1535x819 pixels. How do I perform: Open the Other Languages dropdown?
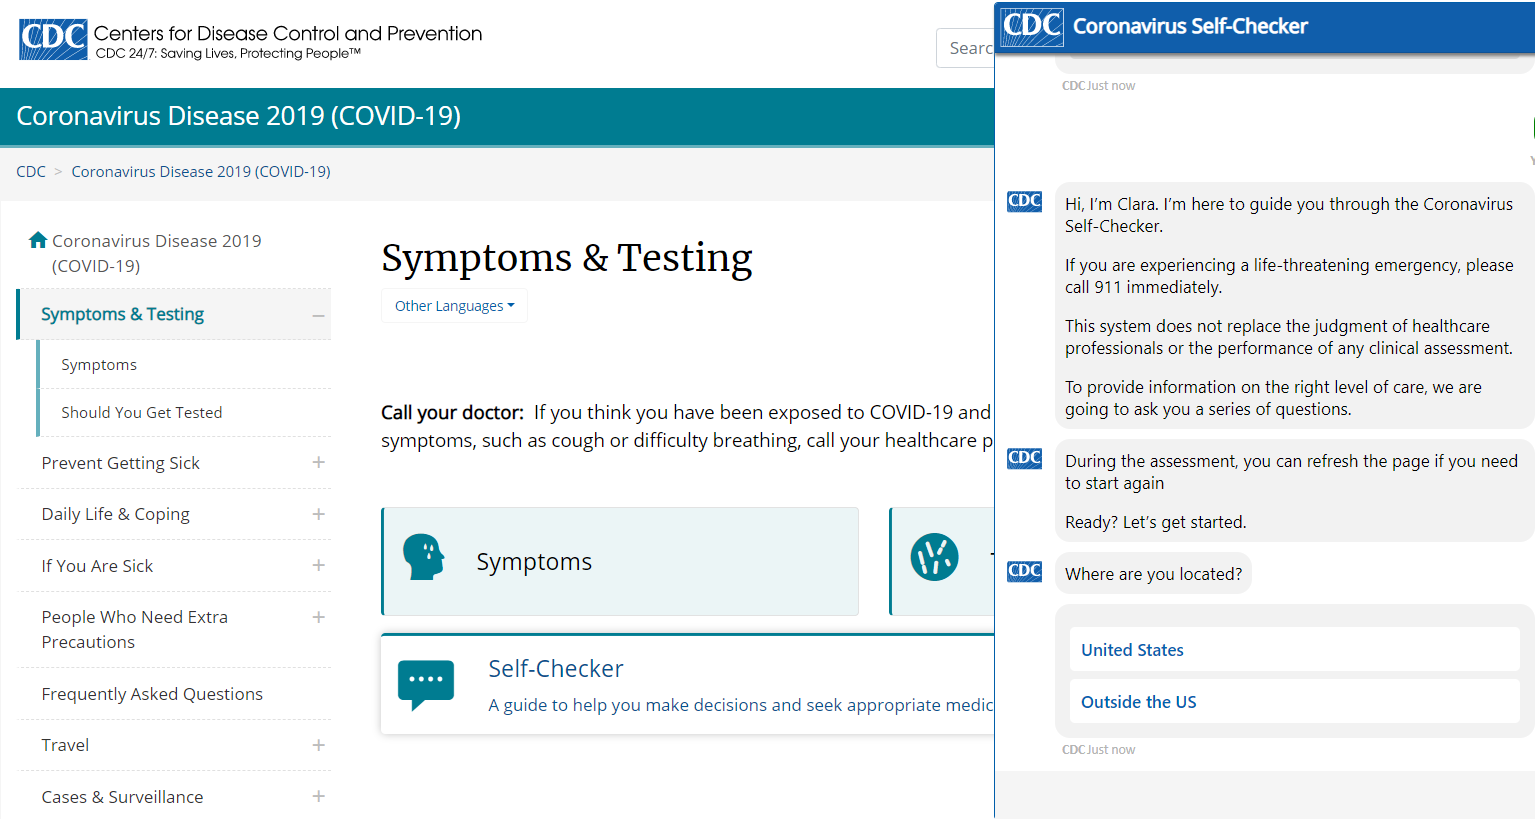point(454,306)
